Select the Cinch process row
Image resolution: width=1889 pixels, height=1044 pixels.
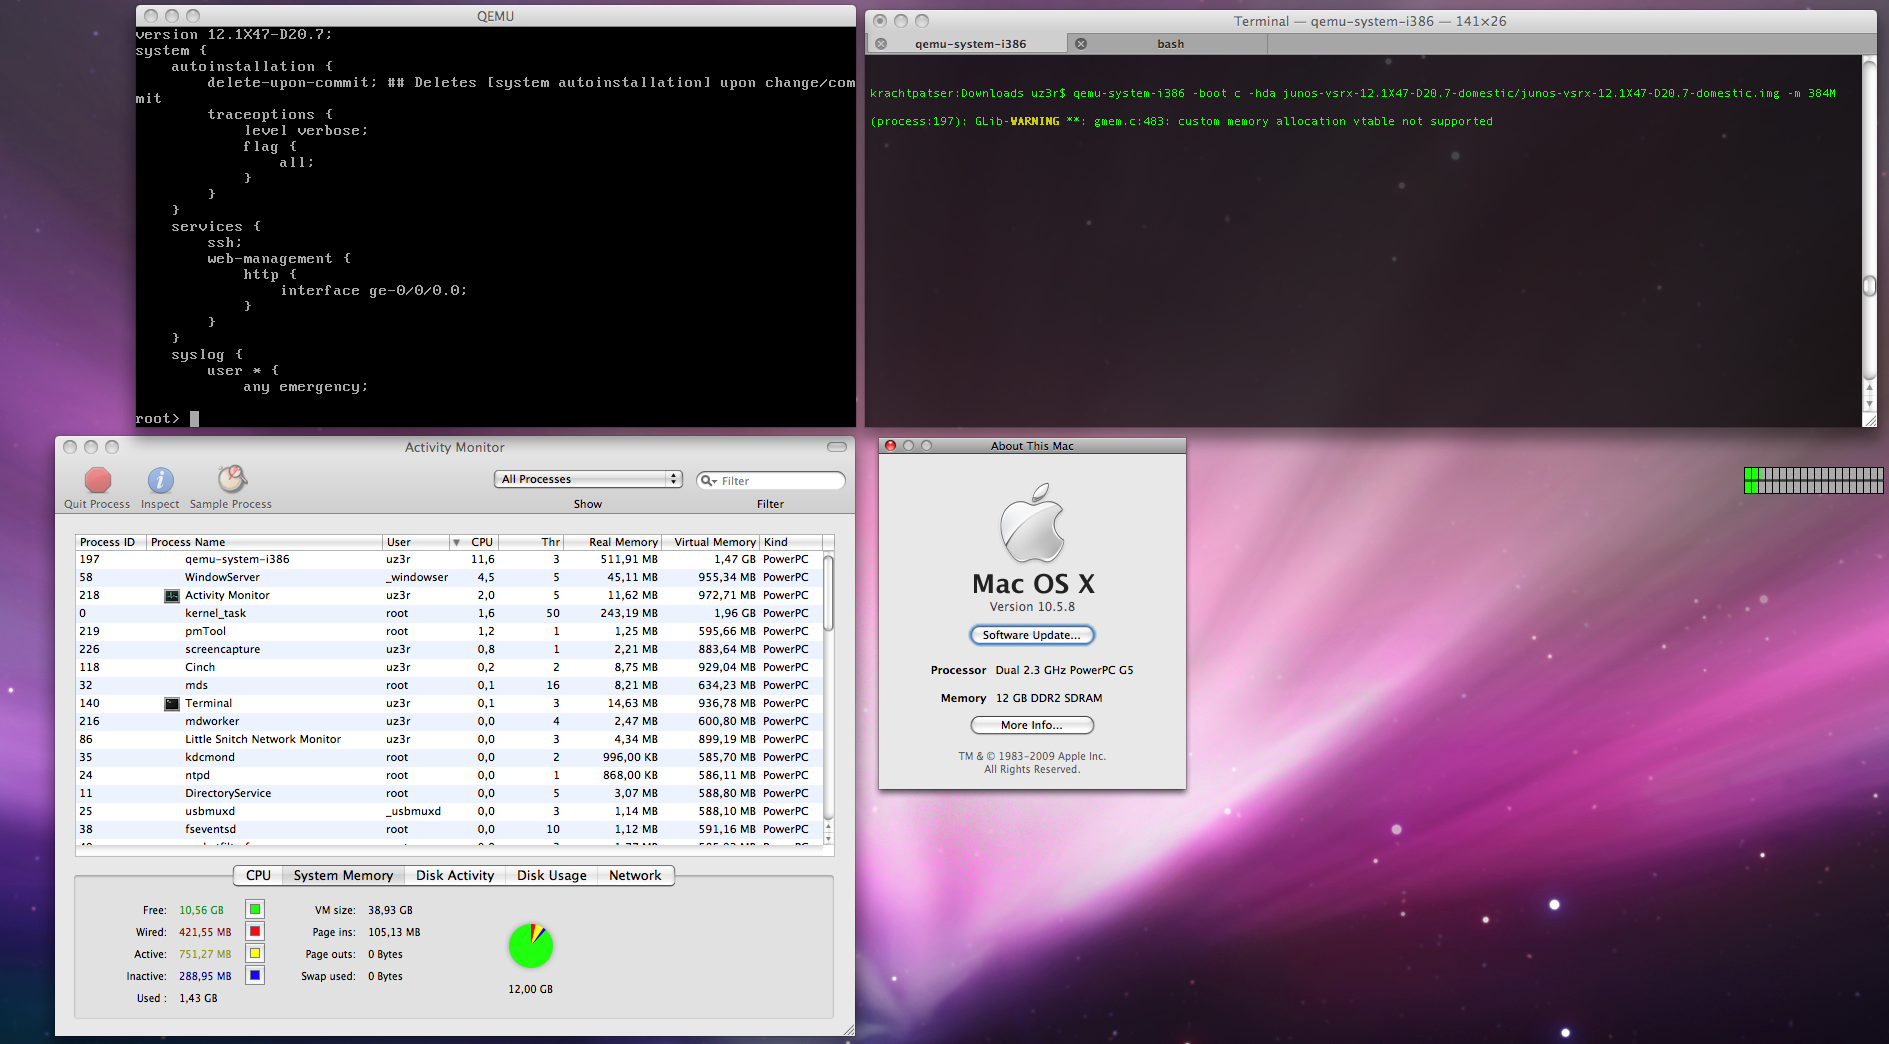pos(449,668)
